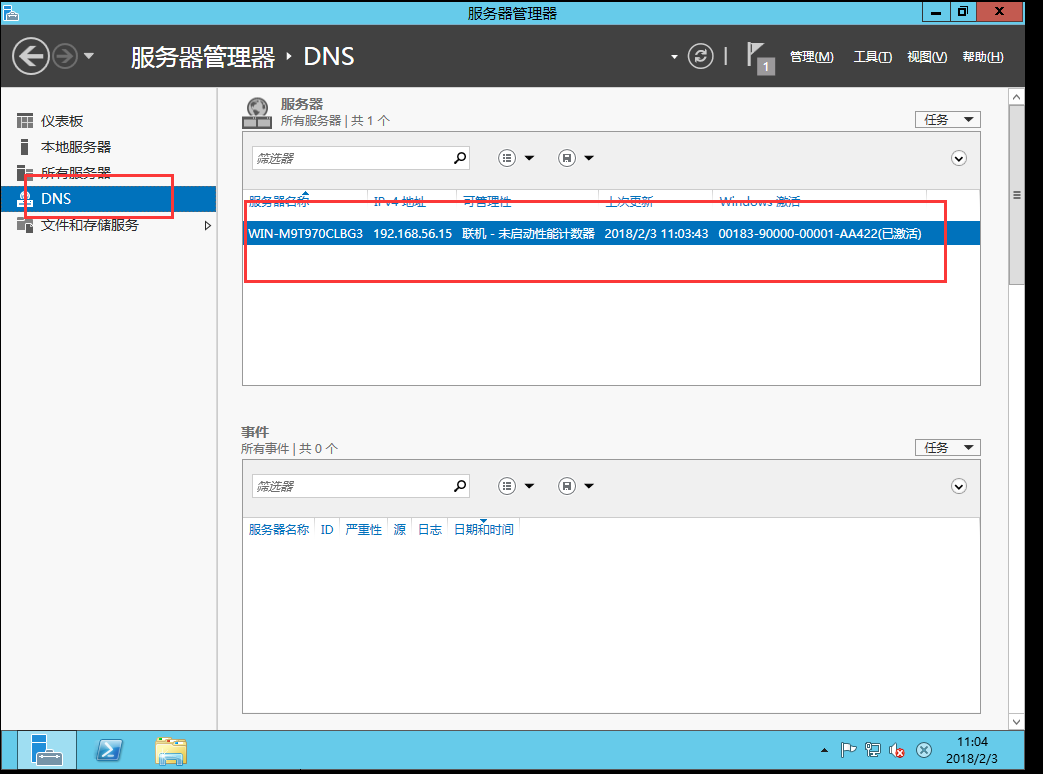Click the servers filter input field
1043x774 pixels.
tap(352, 158)
